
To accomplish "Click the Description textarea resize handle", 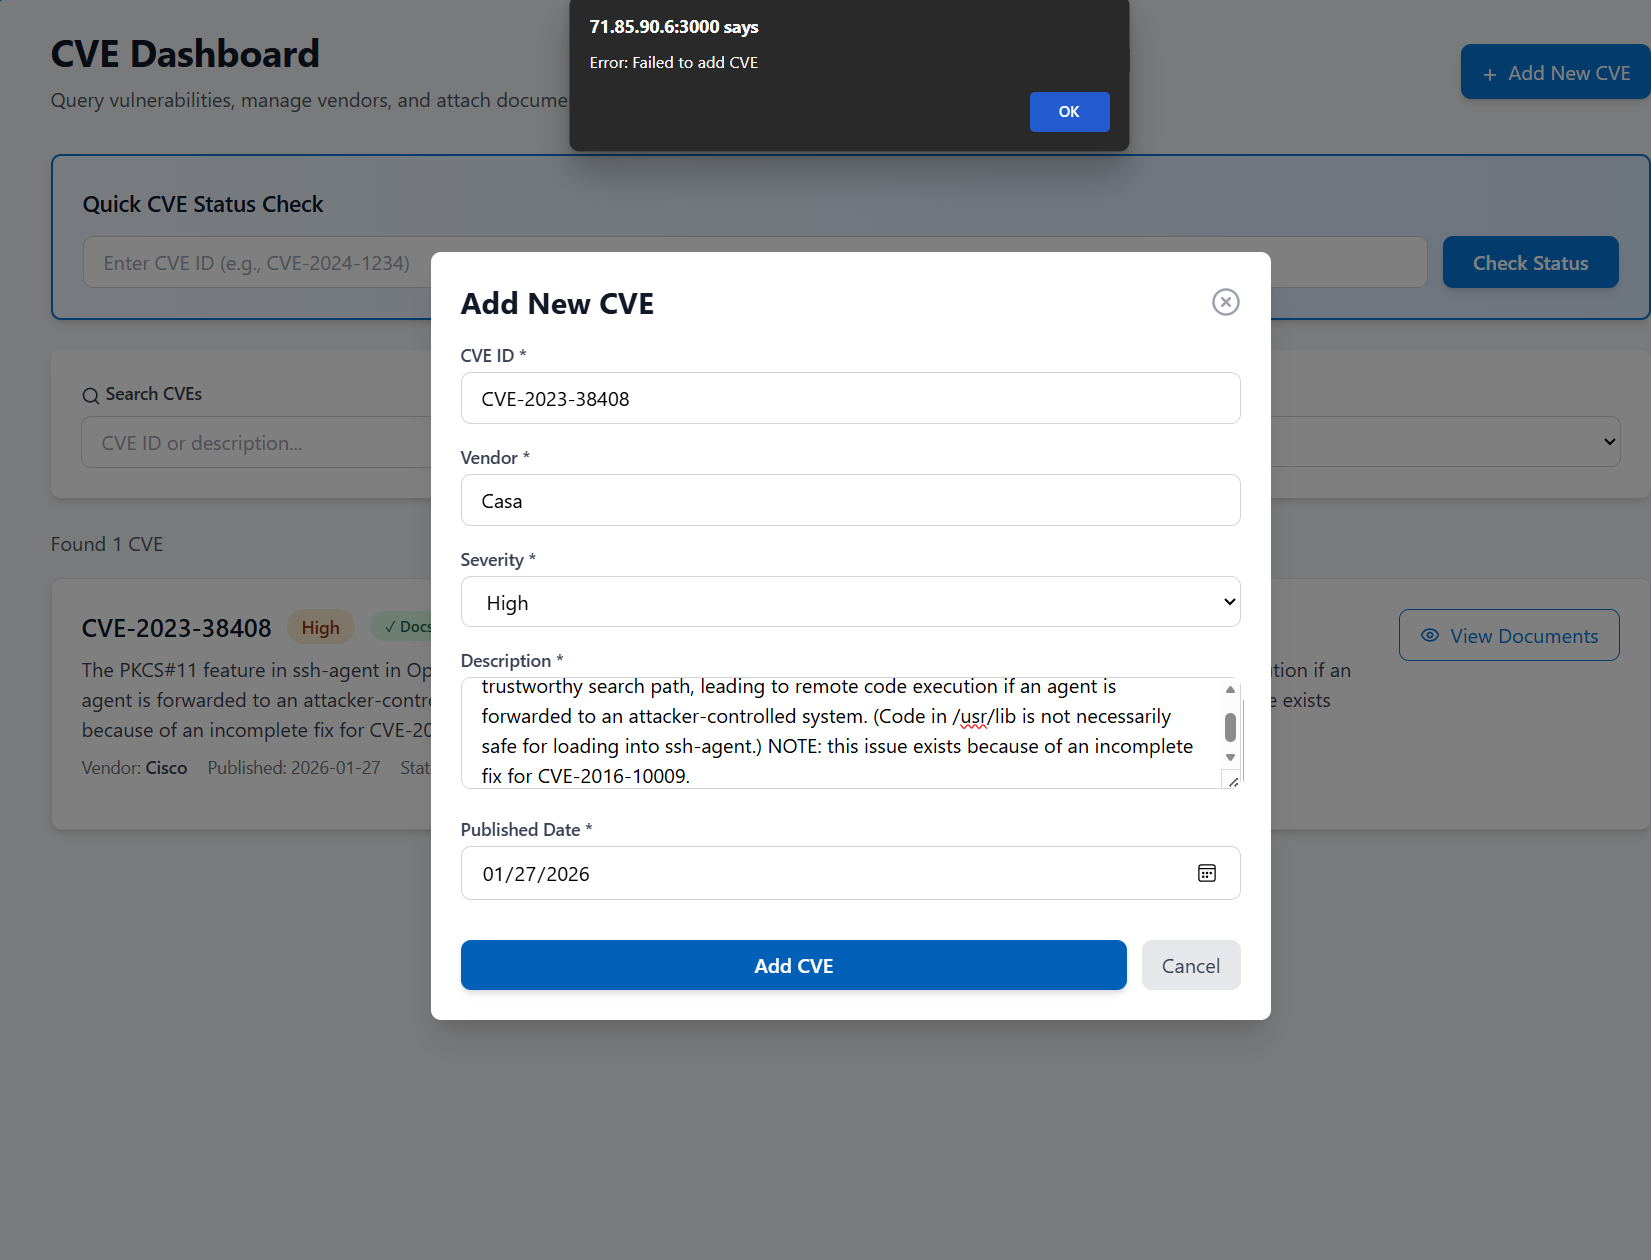I will point(1233,781).
